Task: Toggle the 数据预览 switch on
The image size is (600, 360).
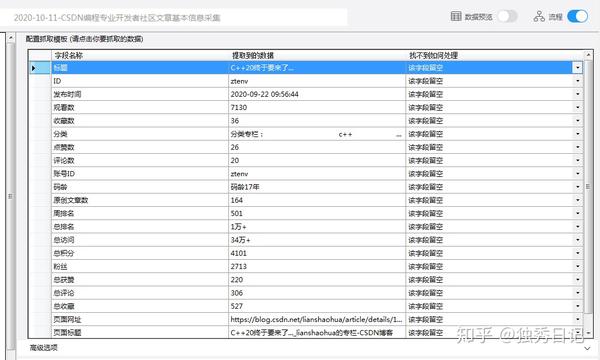Action: (x=507, y=16)
